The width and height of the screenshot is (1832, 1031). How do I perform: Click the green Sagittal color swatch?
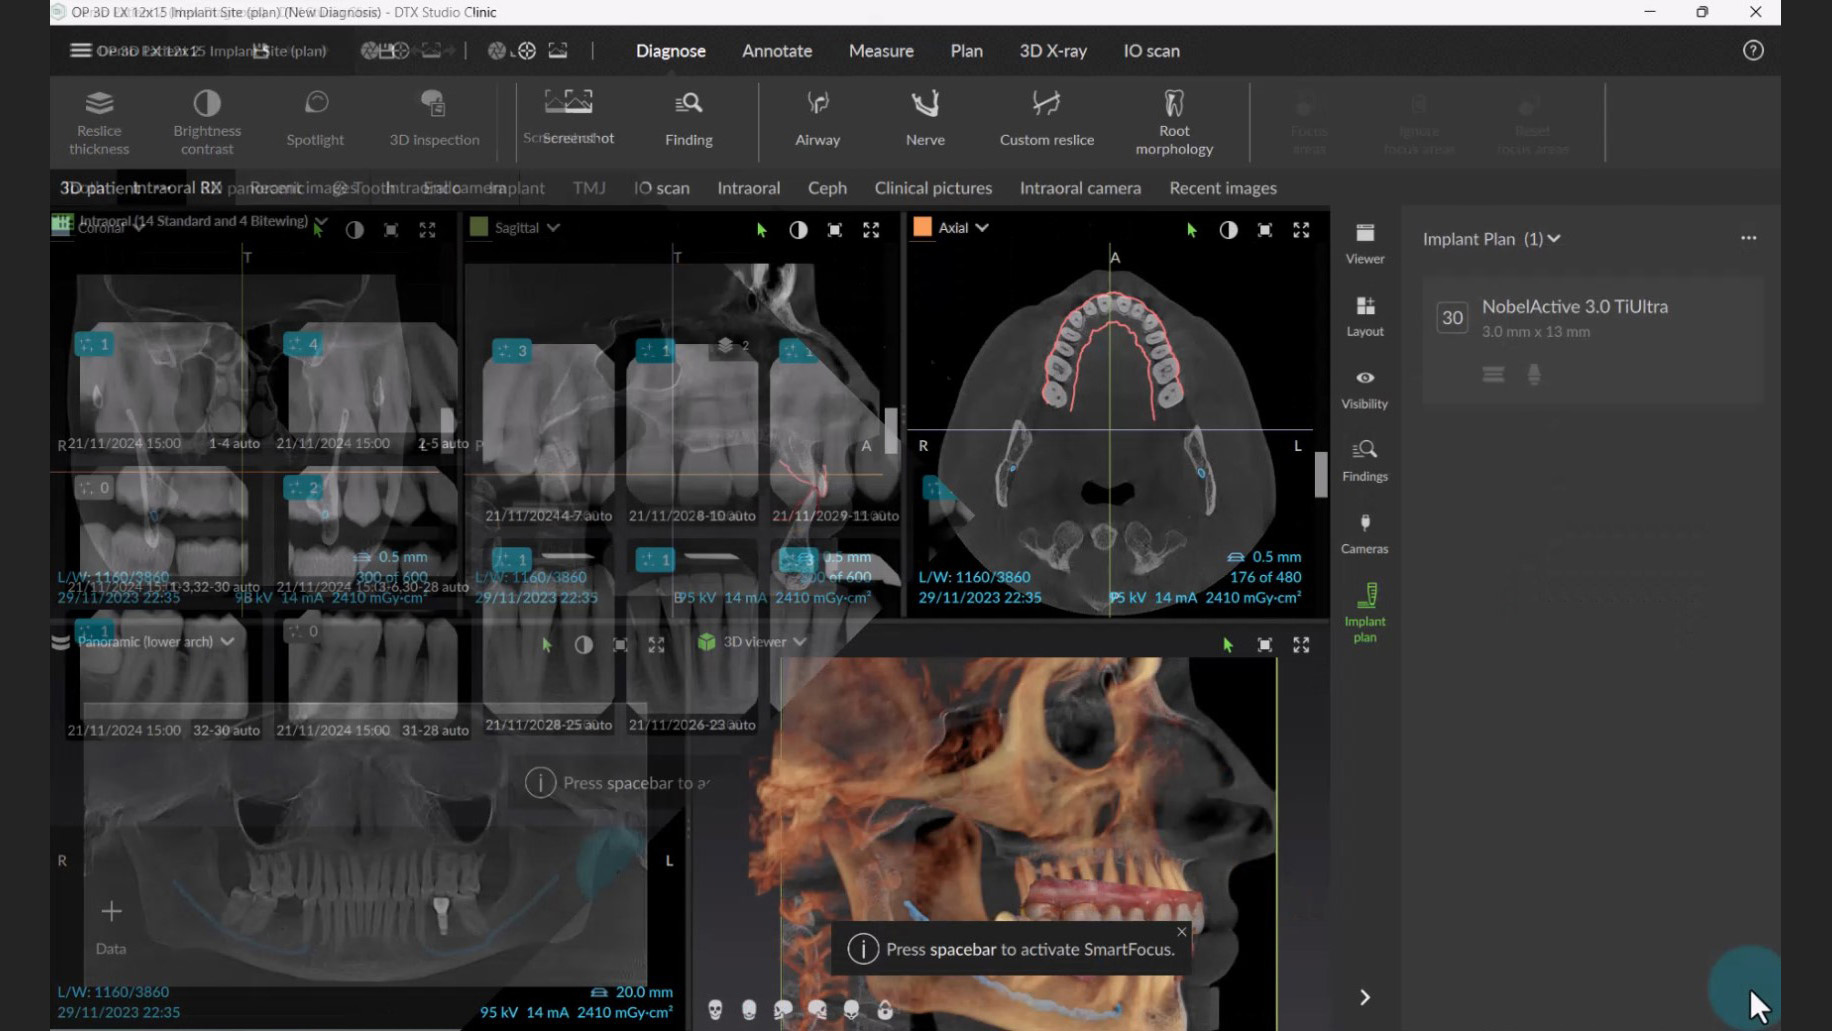coord(479,227)
